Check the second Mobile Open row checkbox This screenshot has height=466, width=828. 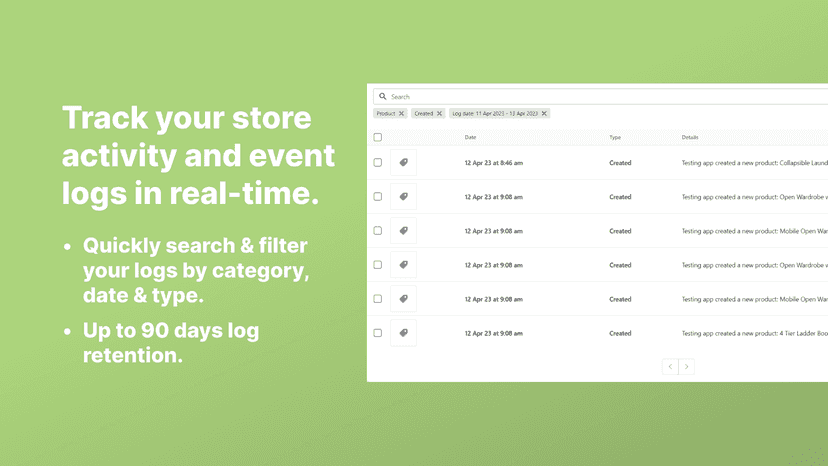(378, 299)
